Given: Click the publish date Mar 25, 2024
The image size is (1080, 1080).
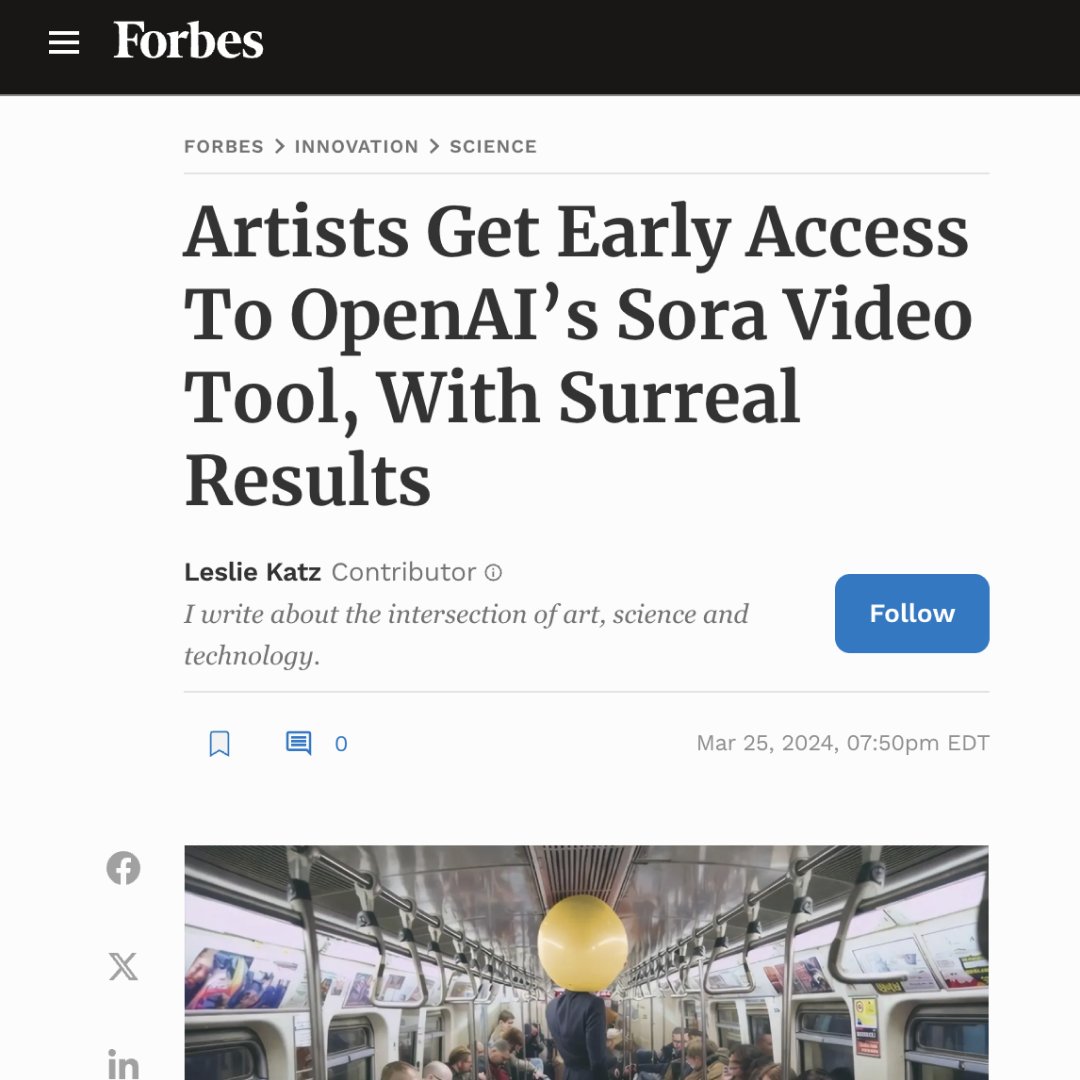Looking at the screenshot, I should pyautogui.click(x=842, y=743).
